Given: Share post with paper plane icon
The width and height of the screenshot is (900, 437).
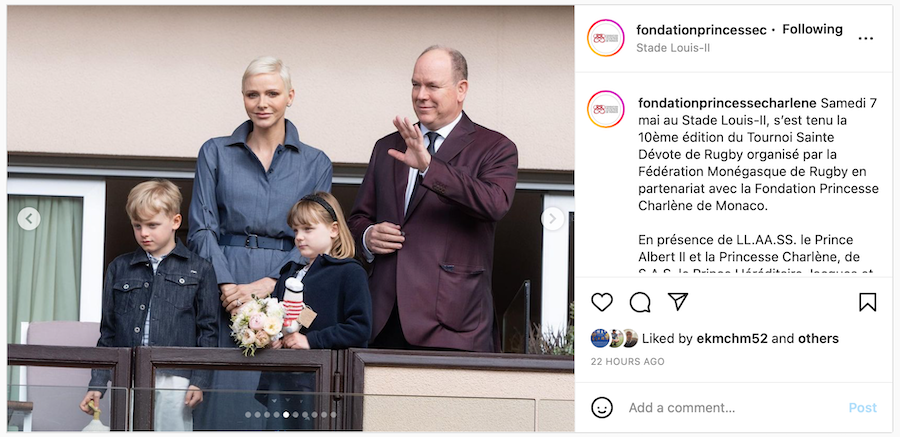Looking at the screenshot, I should pyautogui.click(x=678, y=301).
